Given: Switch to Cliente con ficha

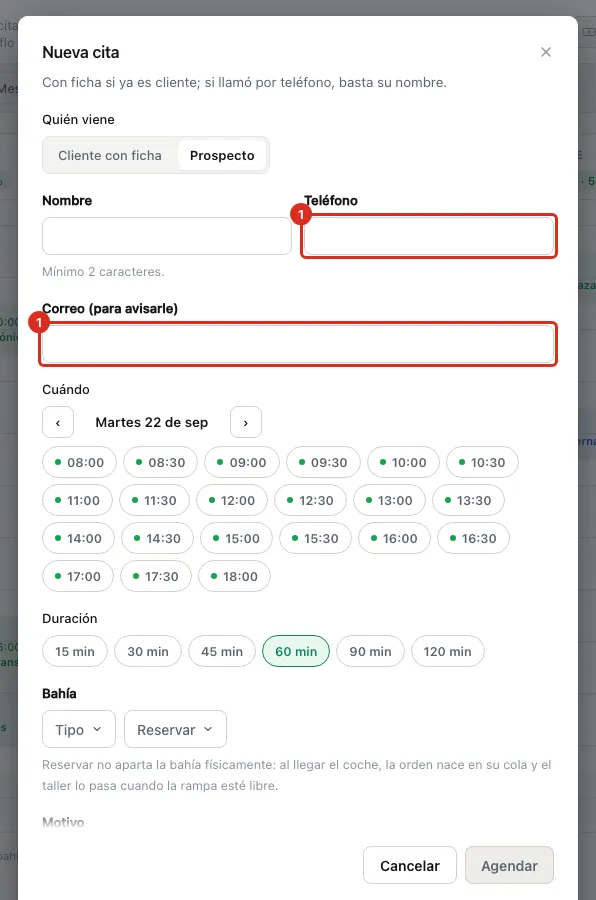Looking at the screenshot, I should [110, 156].
